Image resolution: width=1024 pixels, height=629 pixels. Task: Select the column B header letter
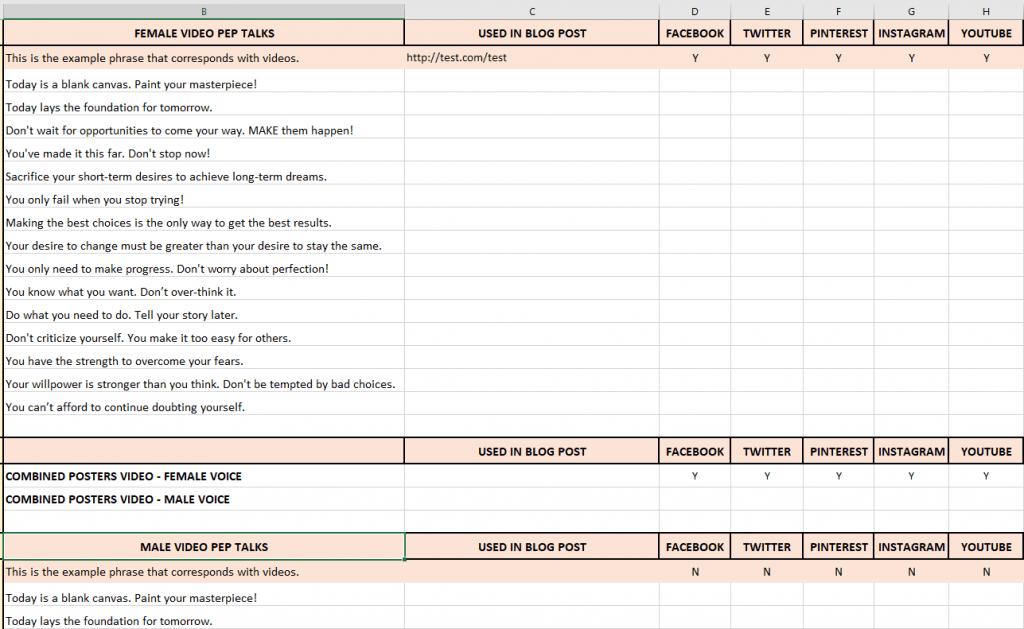point(204,11)
